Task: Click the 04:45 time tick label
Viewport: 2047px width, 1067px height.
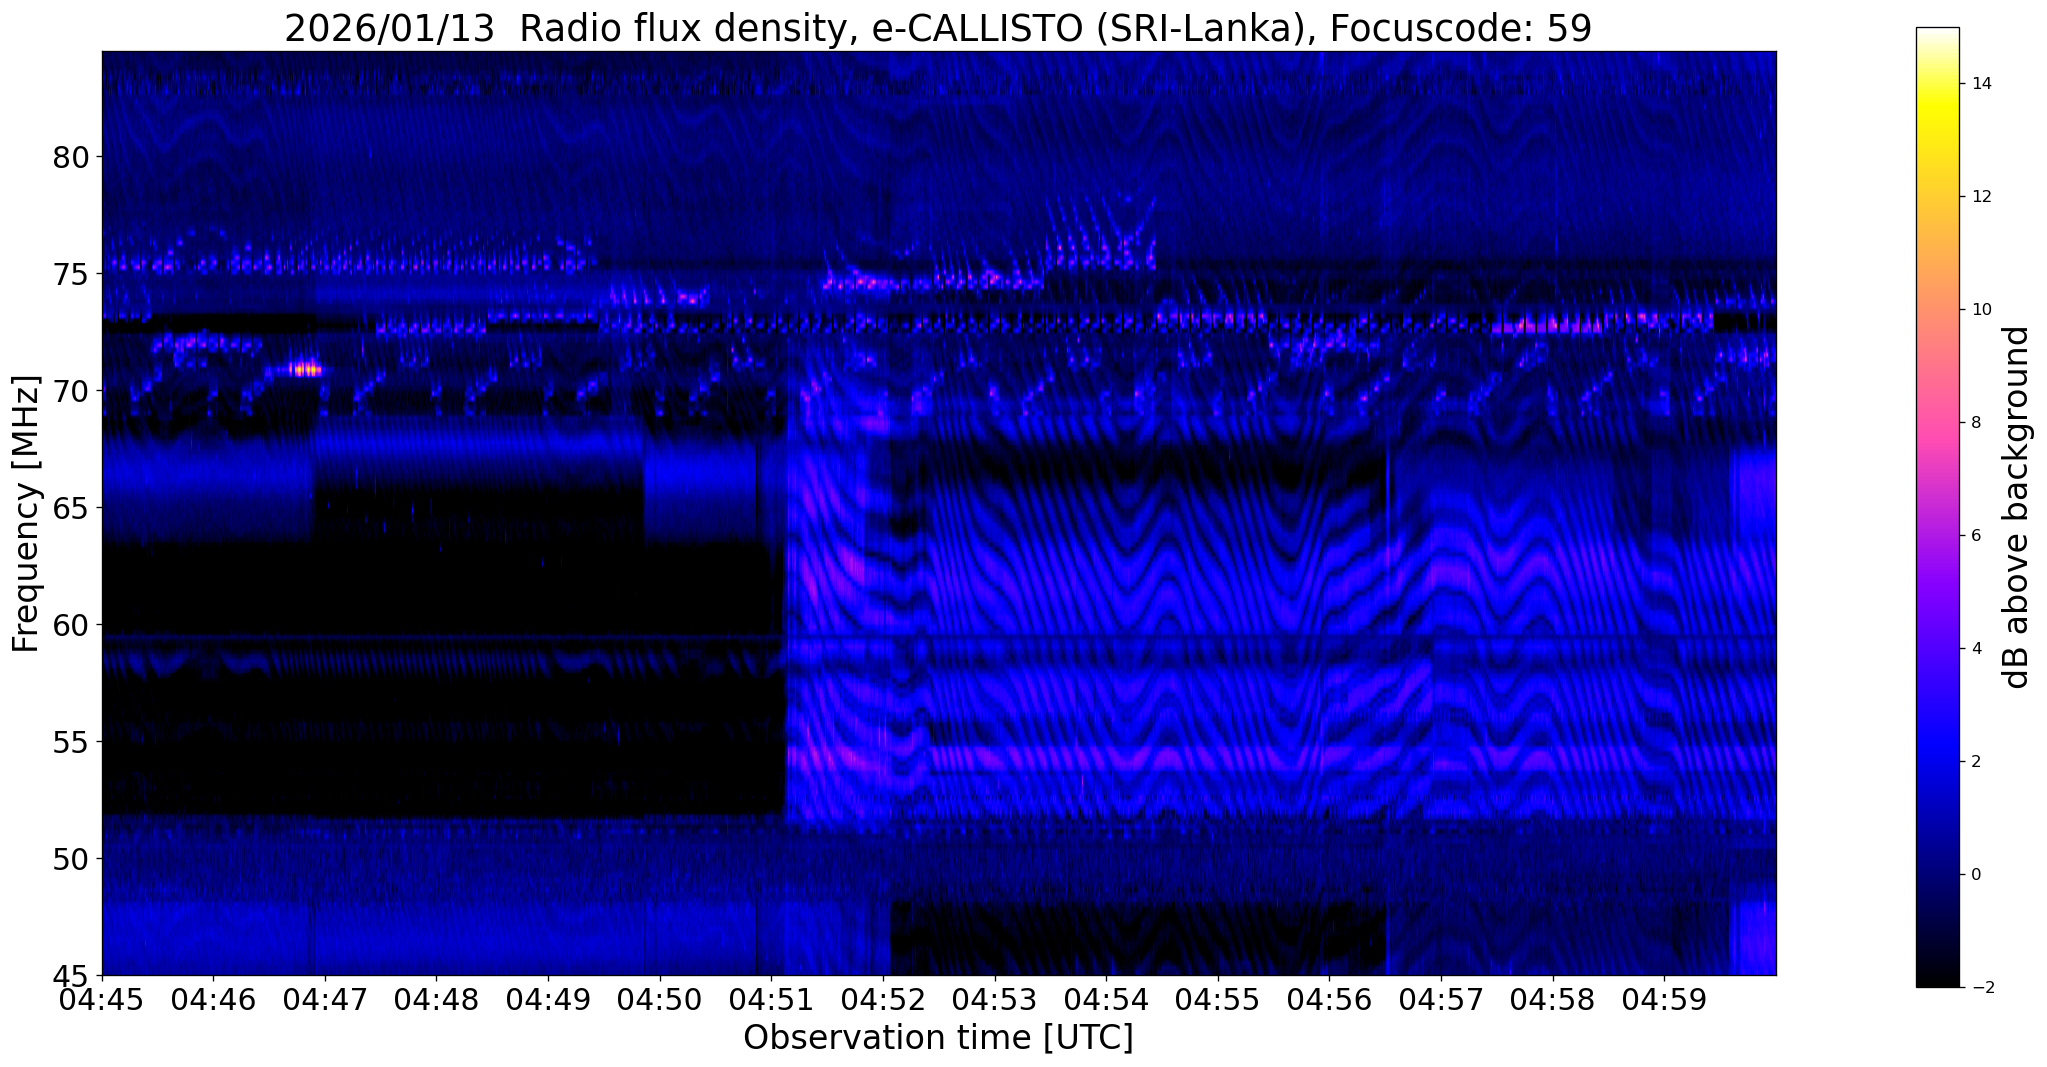Action: pos(102,999)
